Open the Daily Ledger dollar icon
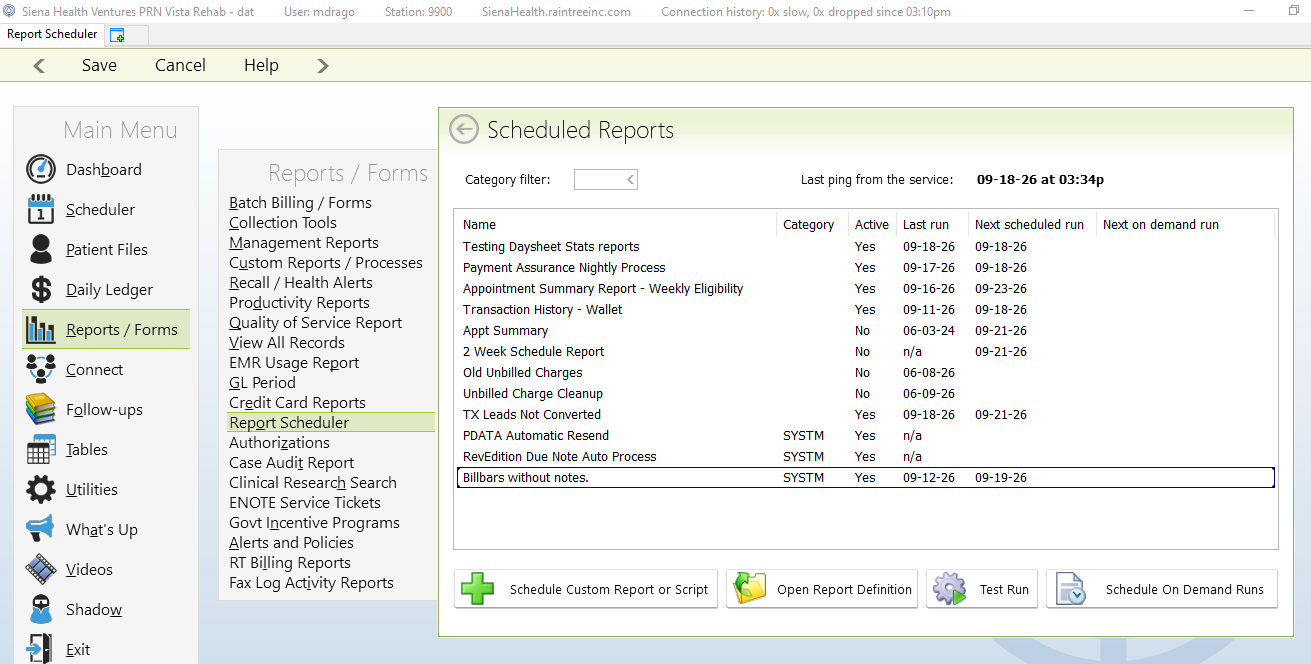The image size is (1311, 664). (41, 289)
